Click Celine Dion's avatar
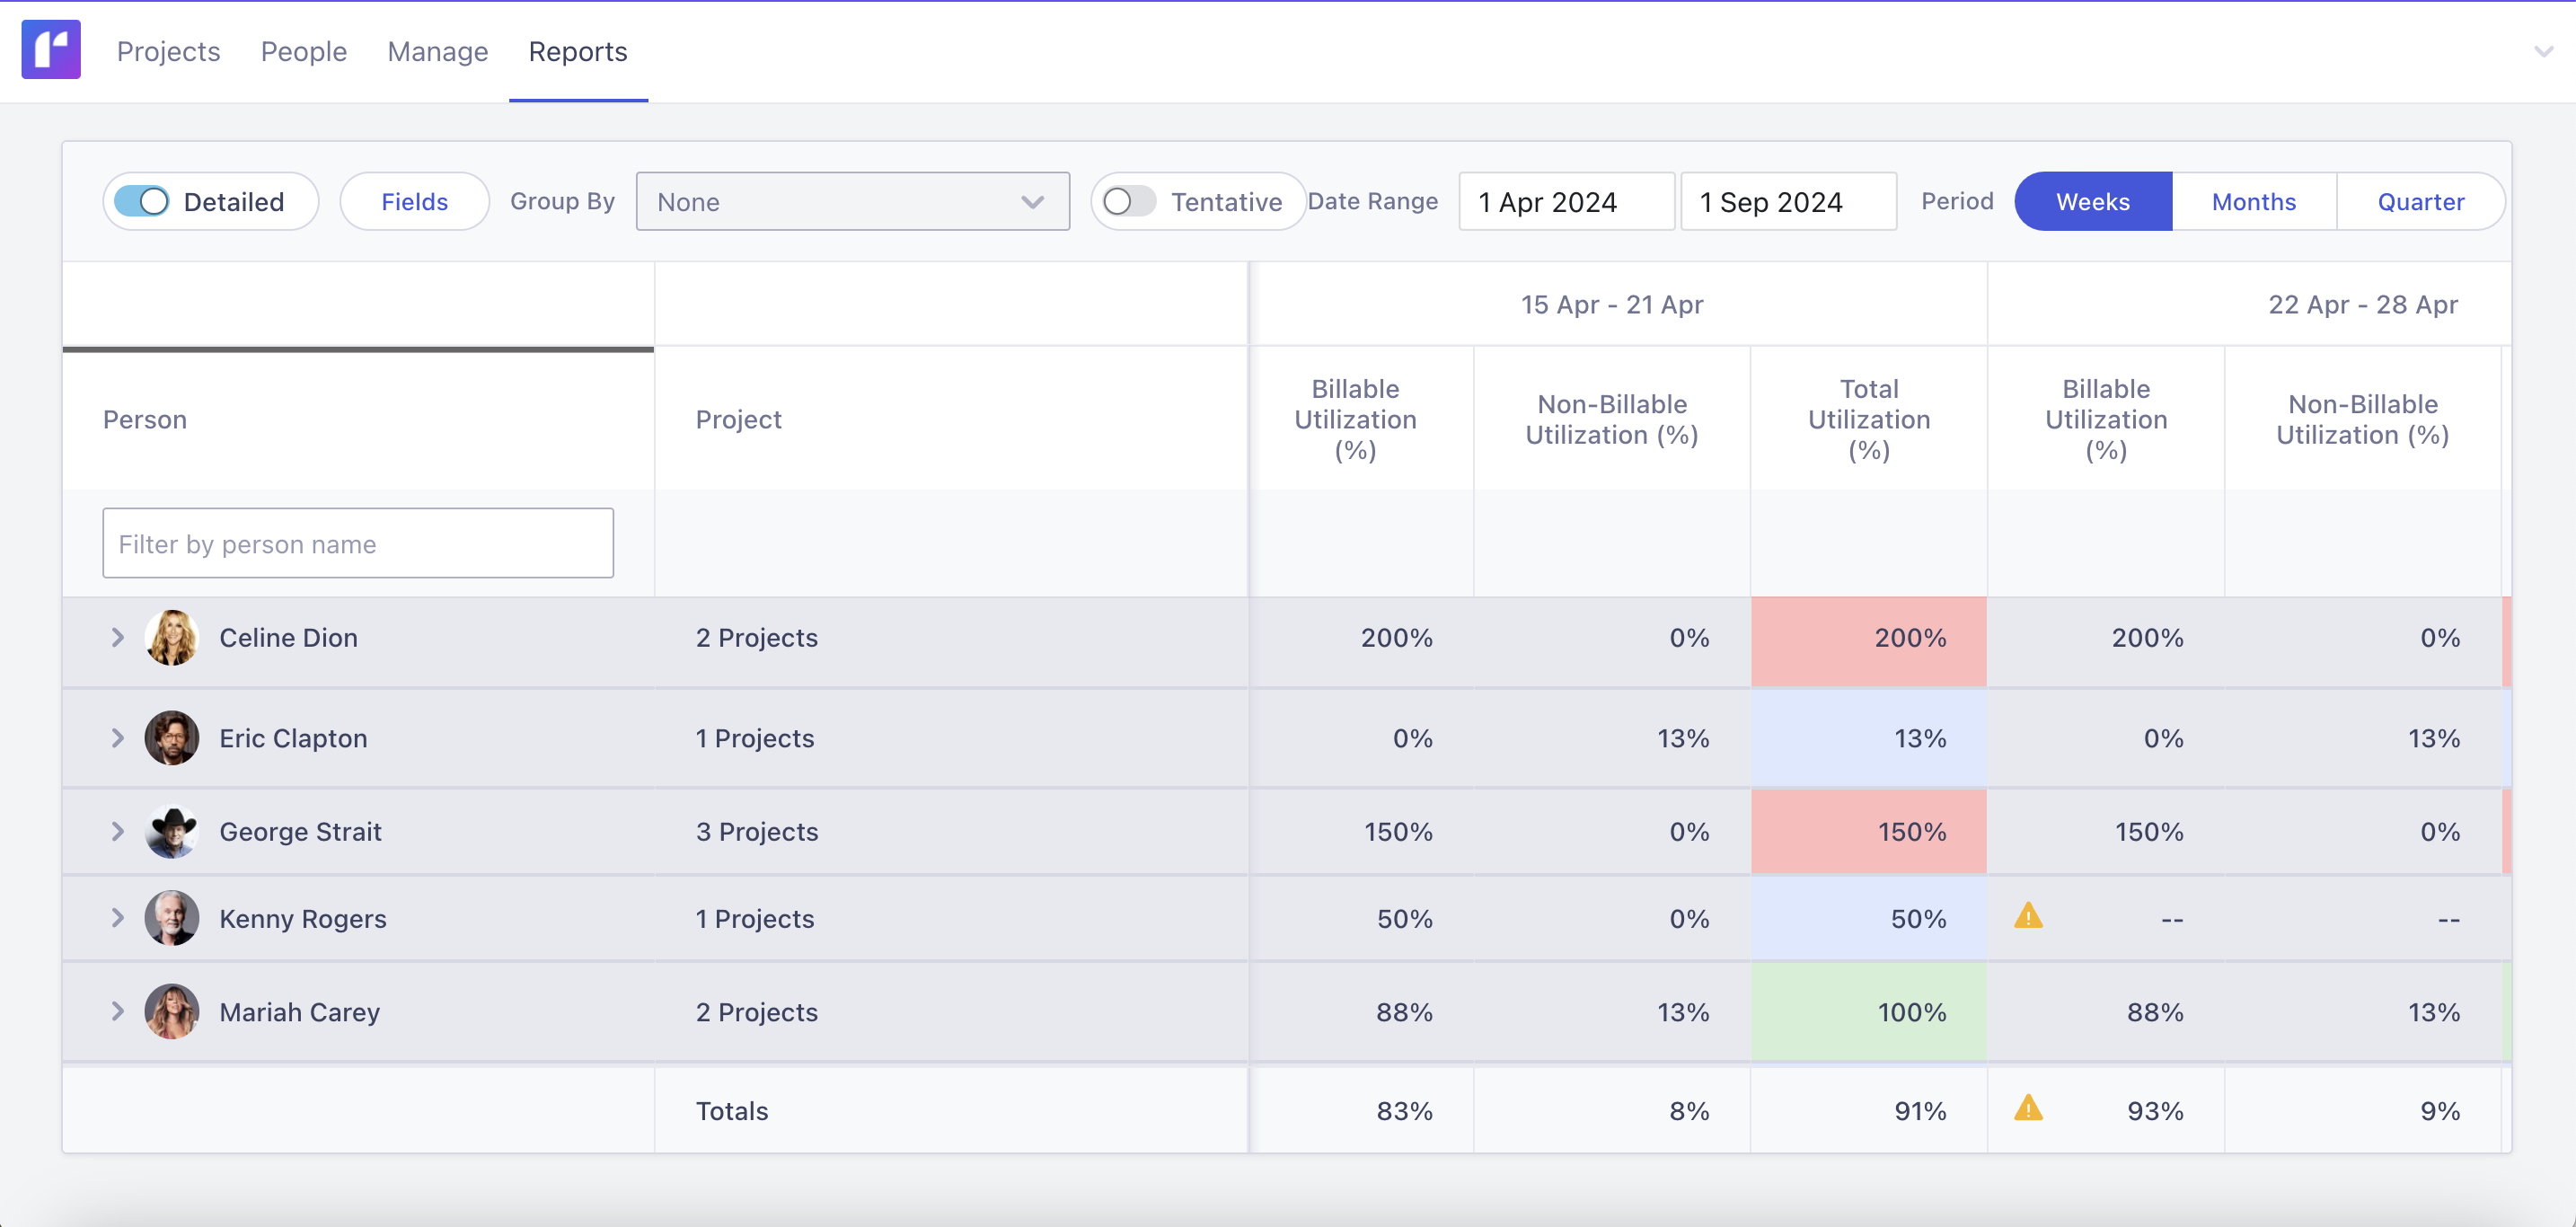The height and width of the screenshot is (1227, 2576). [172, 638]
